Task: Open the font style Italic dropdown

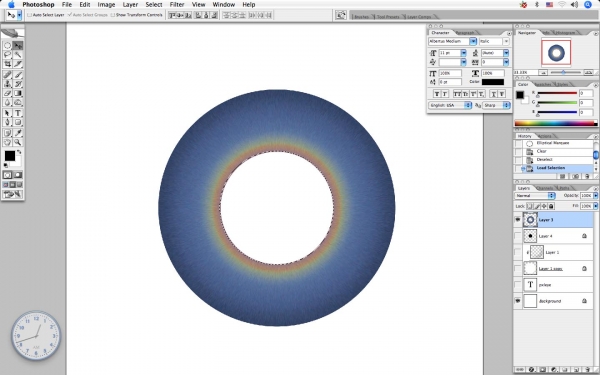Action: click(x=506, y=41)
